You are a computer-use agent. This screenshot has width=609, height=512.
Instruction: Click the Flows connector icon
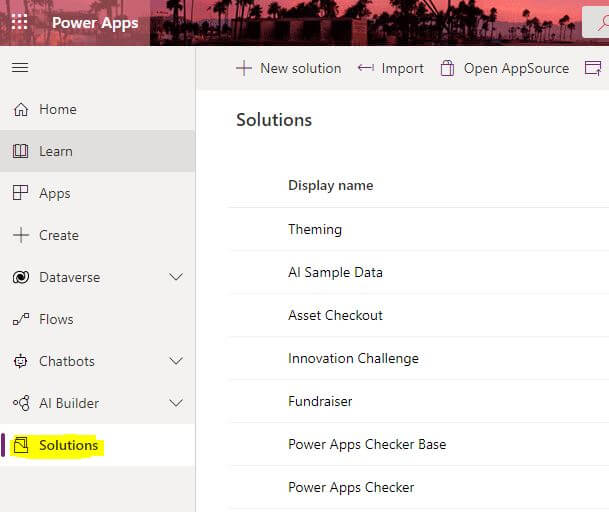pos(21,319)
